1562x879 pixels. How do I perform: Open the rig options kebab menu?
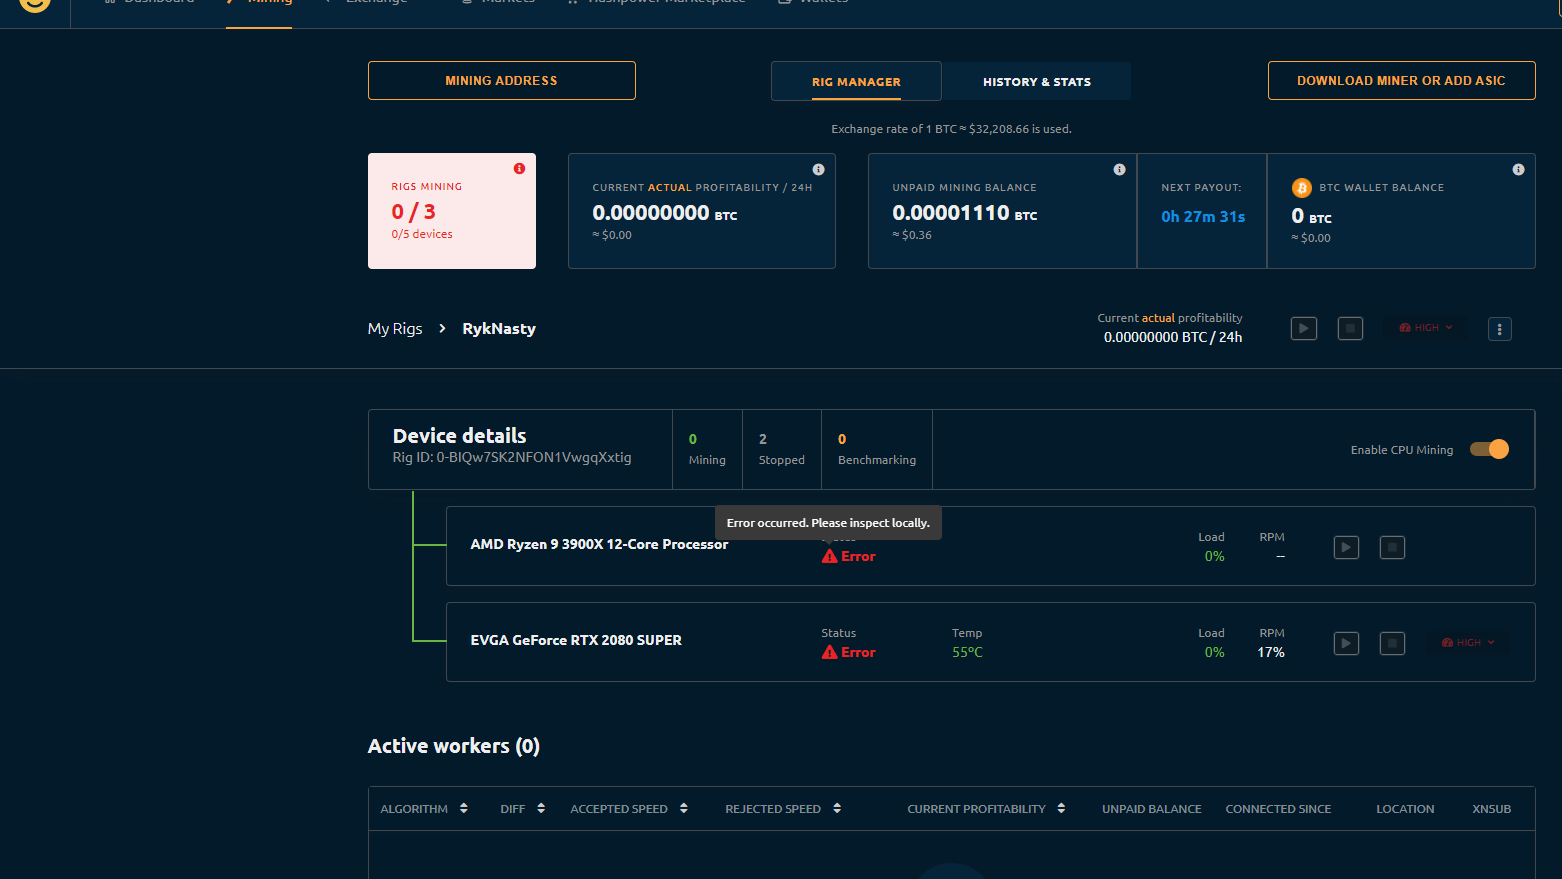(x=1499, y=328)
